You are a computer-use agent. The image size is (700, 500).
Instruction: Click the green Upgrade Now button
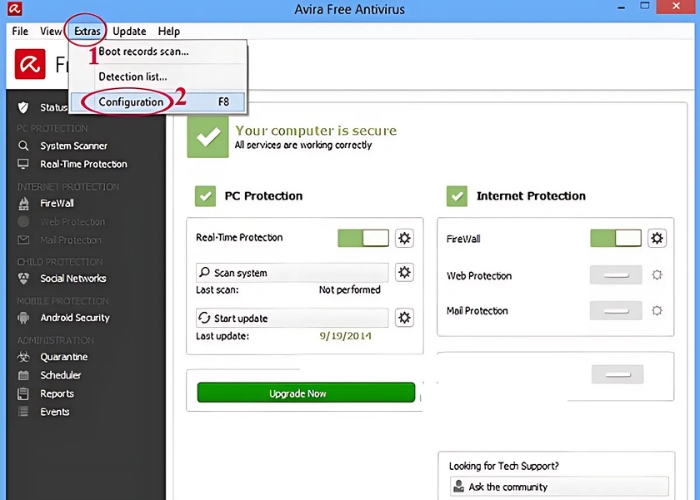(305, 393)
